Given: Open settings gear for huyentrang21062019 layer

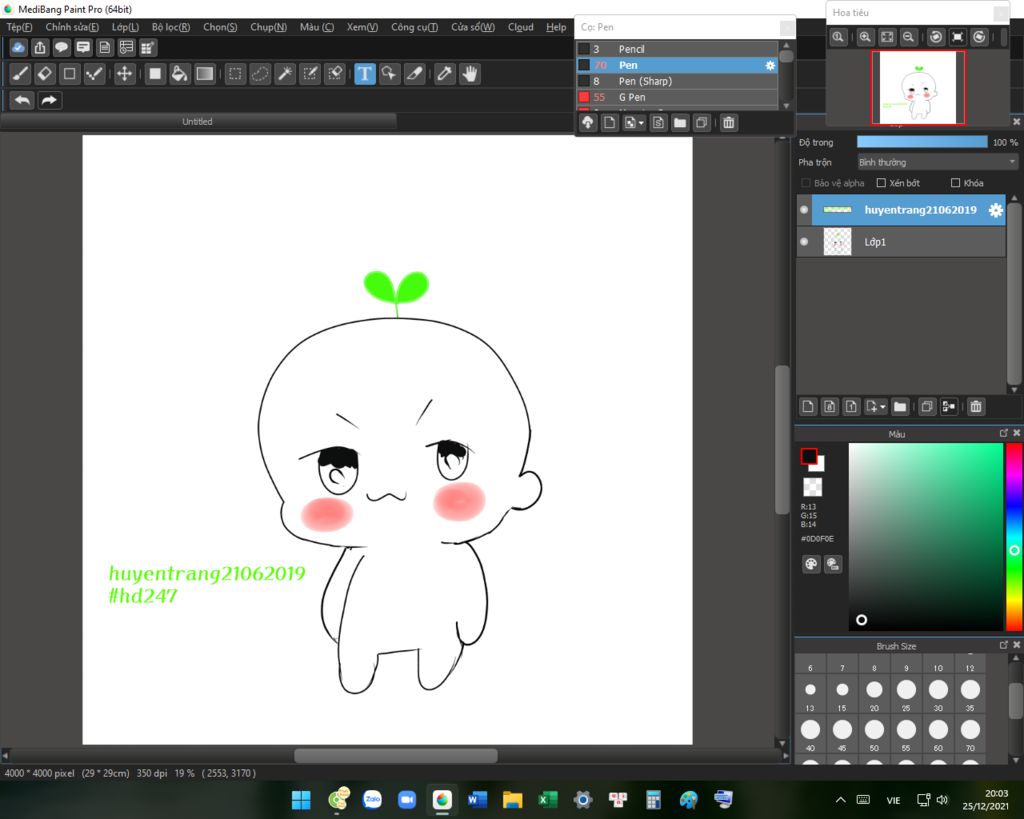Looking at the screenshot, I should click(x=995, y=210).
